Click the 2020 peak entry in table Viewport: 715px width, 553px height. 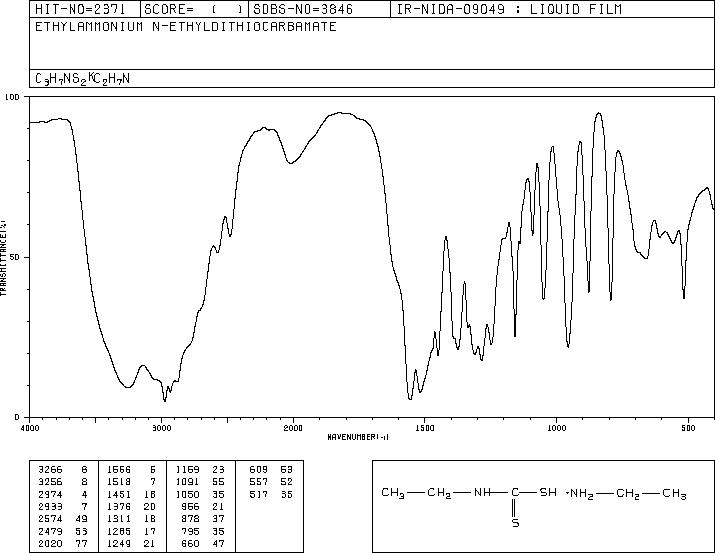coord(50,544)
